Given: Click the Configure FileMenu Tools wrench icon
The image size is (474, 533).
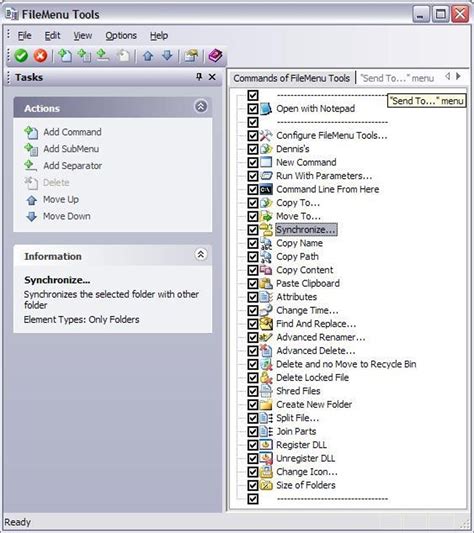Looking at the screenshot, I should click(x=266, y=136).
